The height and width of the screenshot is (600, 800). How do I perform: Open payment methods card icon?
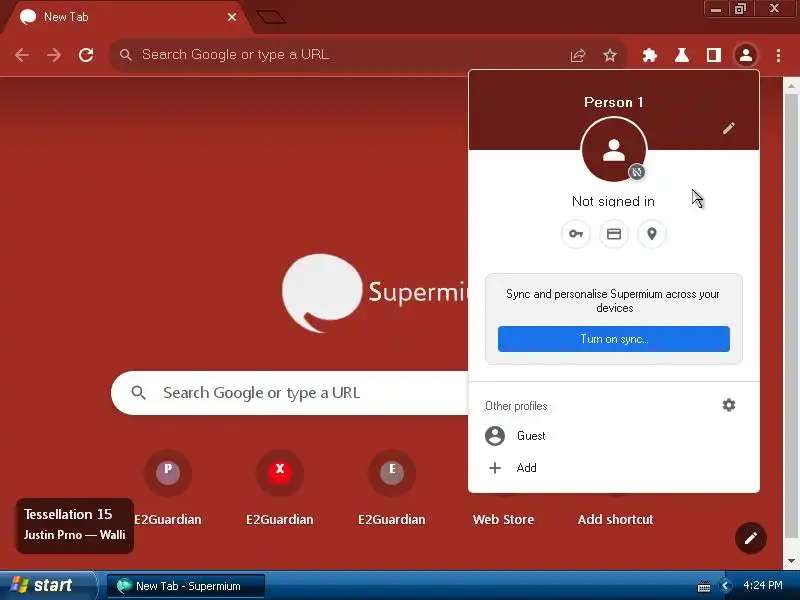614,234
